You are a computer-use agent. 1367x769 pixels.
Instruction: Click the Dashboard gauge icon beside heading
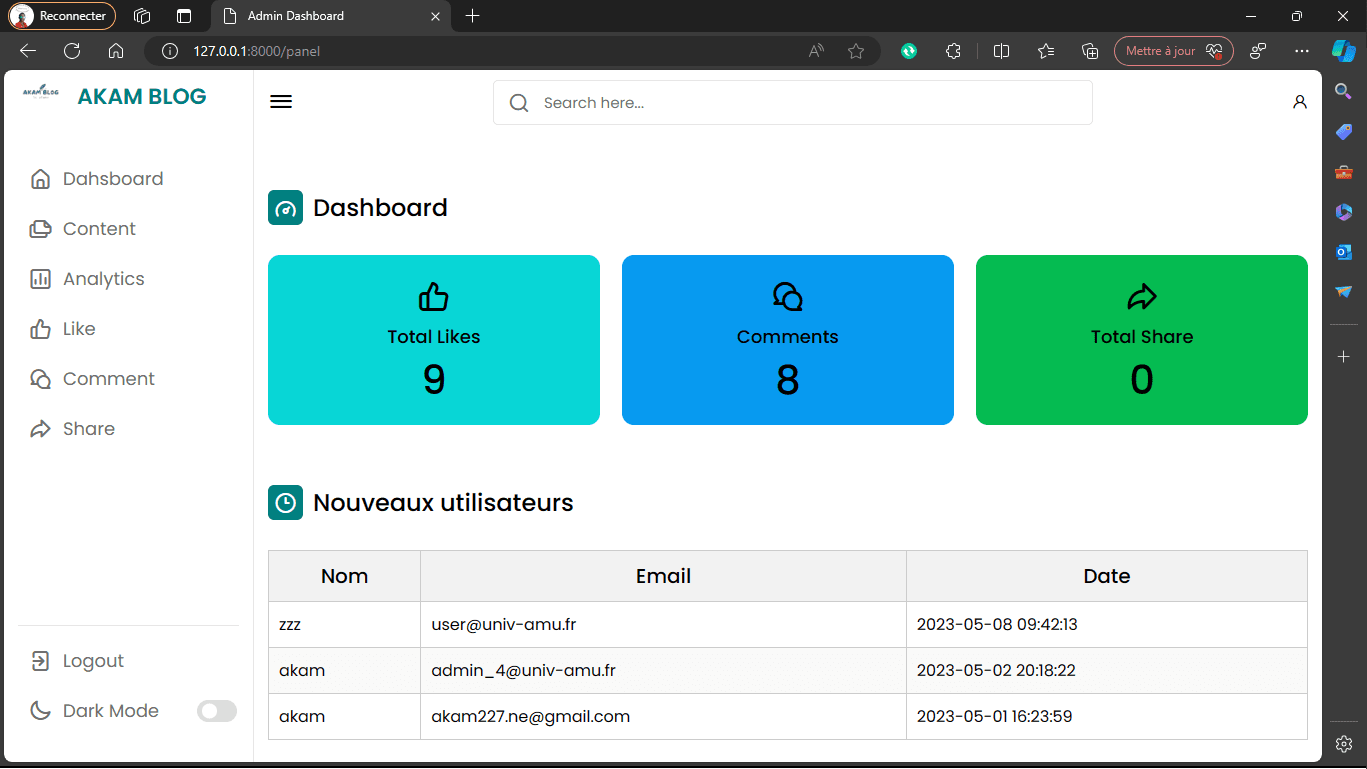(285, 208)
